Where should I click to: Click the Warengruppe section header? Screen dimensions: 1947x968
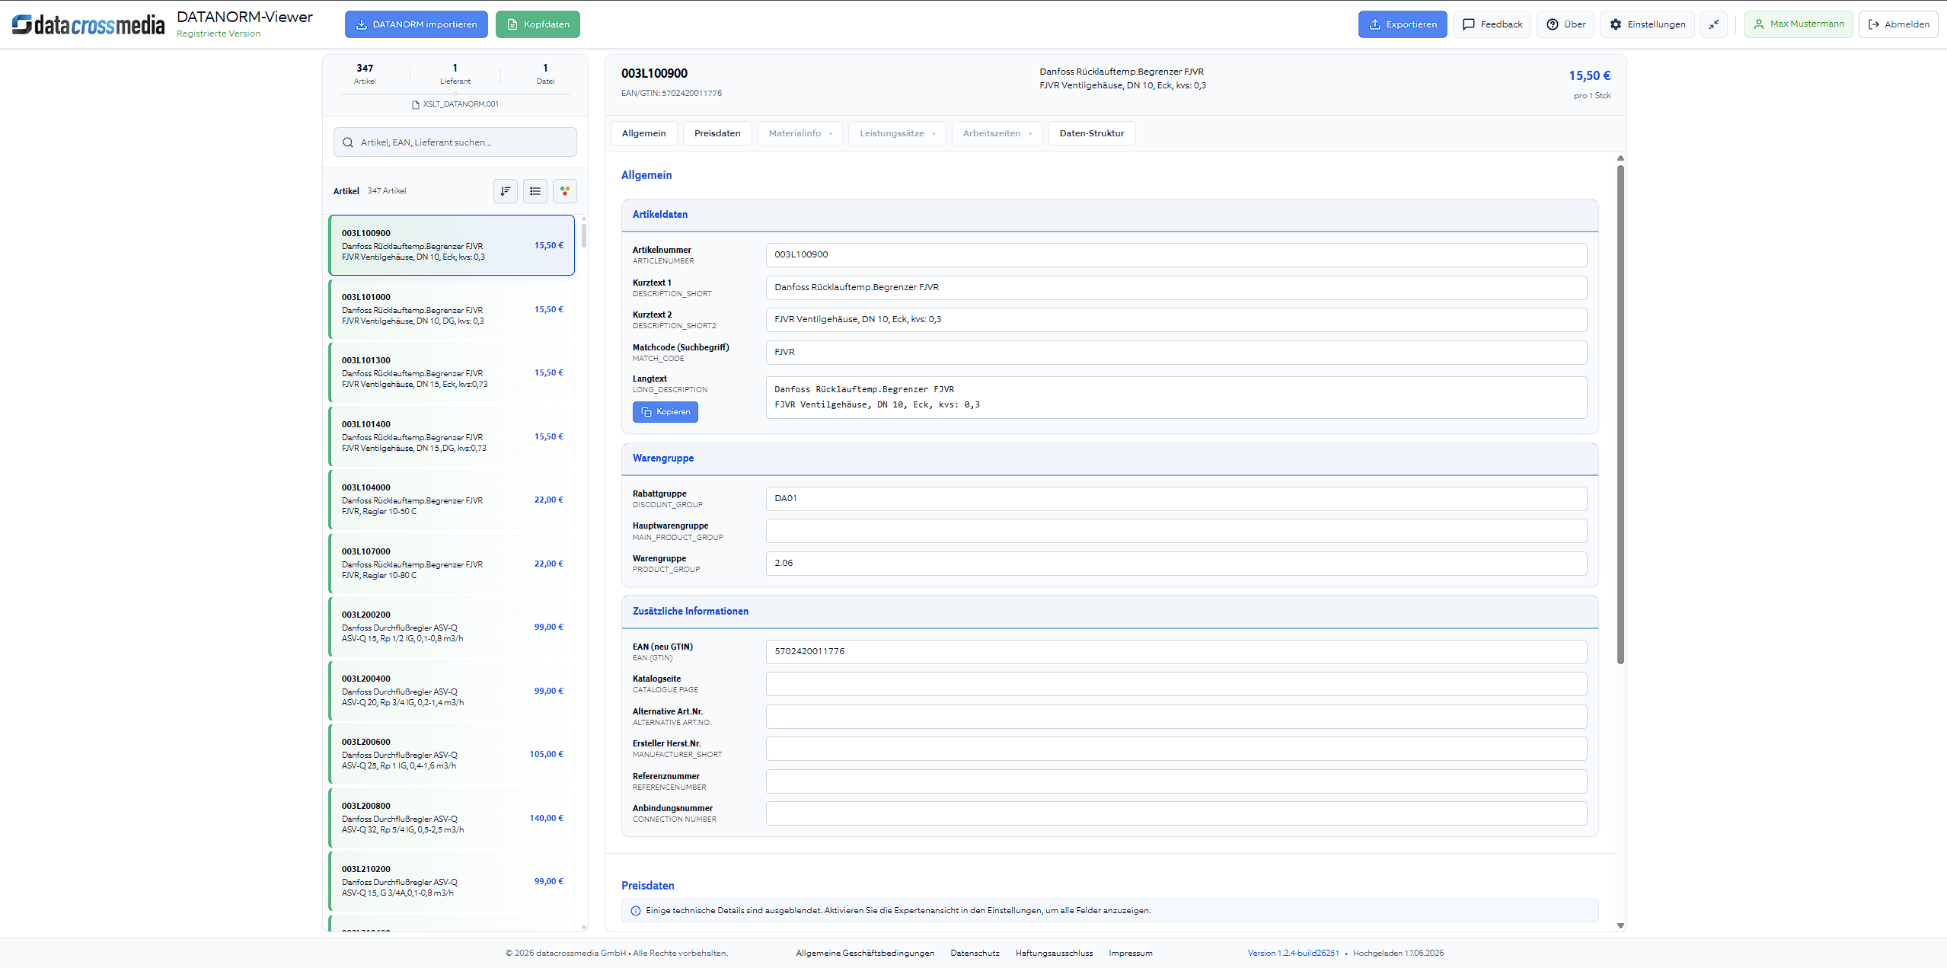[x=1110, y=458]
